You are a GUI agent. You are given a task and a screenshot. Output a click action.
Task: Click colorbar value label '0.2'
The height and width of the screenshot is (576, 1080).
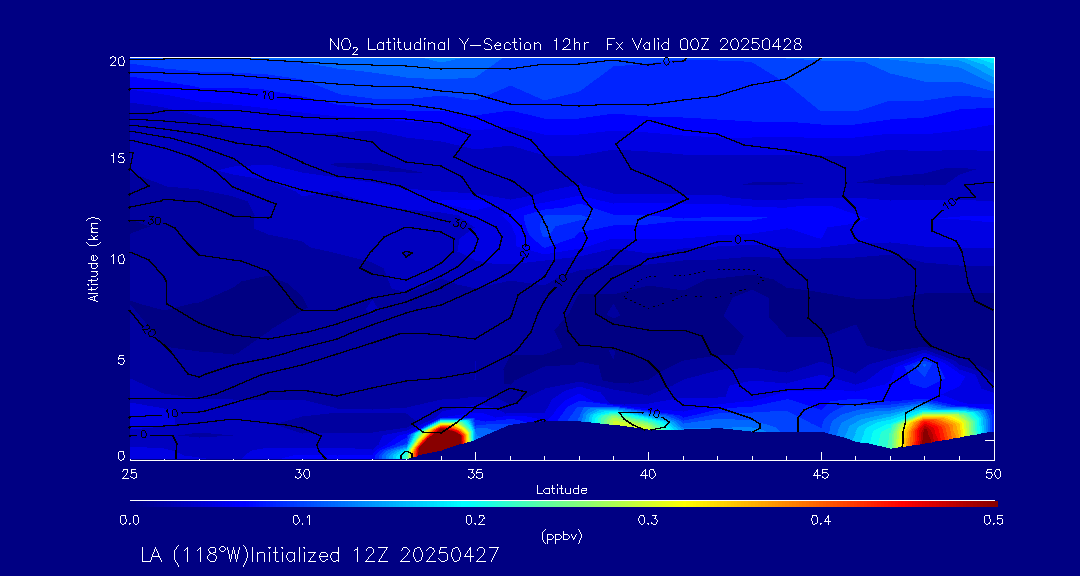coord(475,521)
